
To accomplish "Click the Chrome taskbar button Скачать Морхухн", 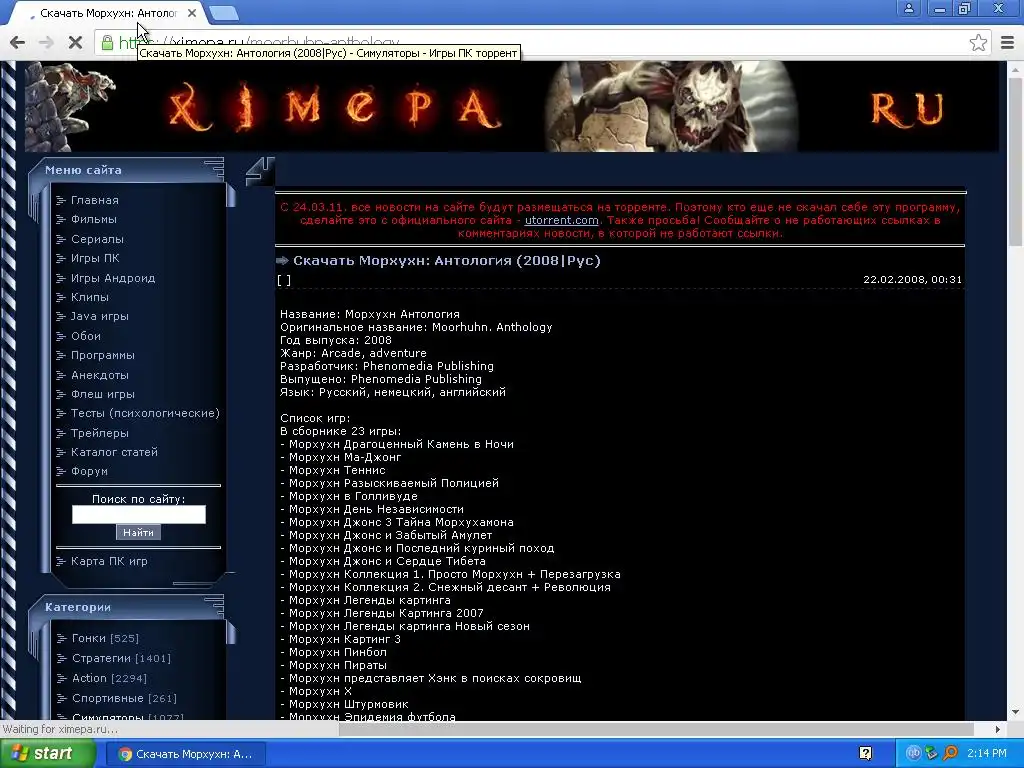I will (185, 754).
